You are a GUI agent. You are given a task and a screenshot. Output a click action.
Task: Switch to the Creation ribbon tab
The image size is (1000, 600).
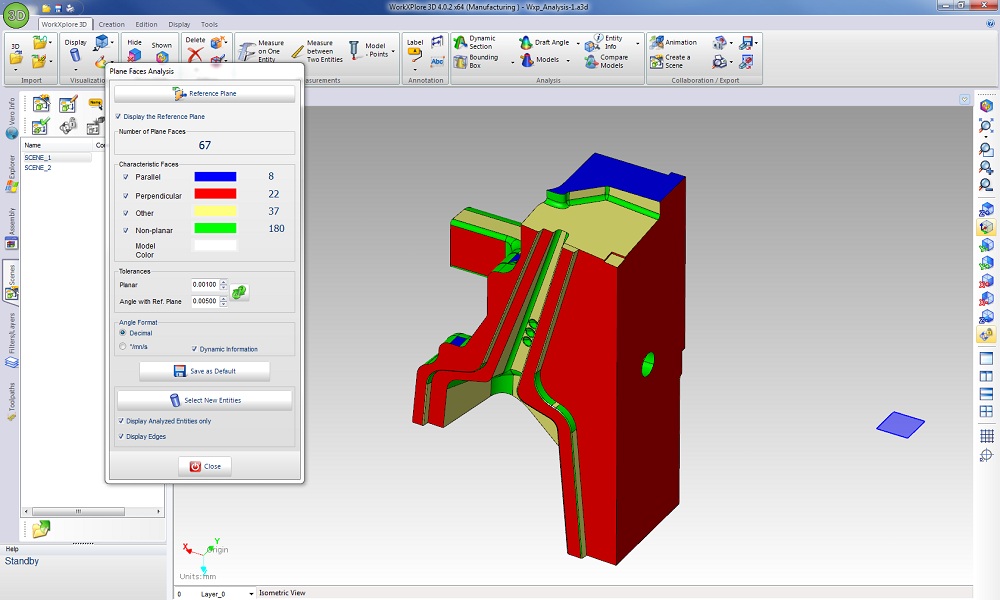coord(111,24)
